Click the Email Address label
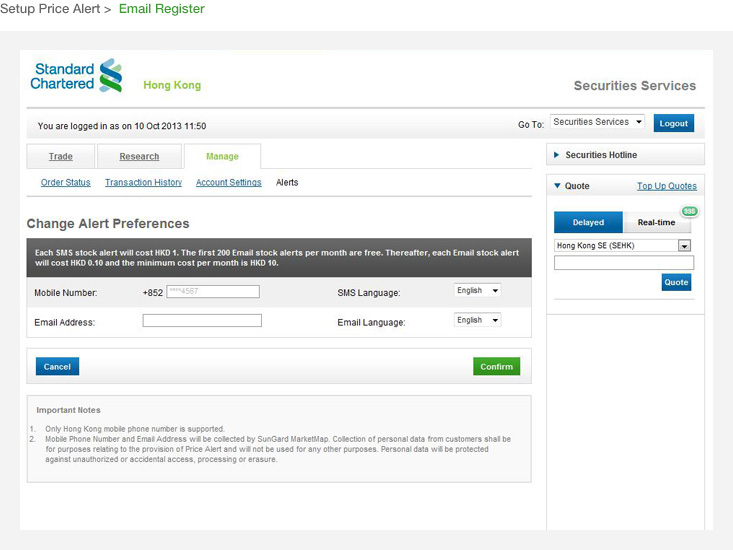The width and height of the screenshot is (733, 550). coord(65,322)
